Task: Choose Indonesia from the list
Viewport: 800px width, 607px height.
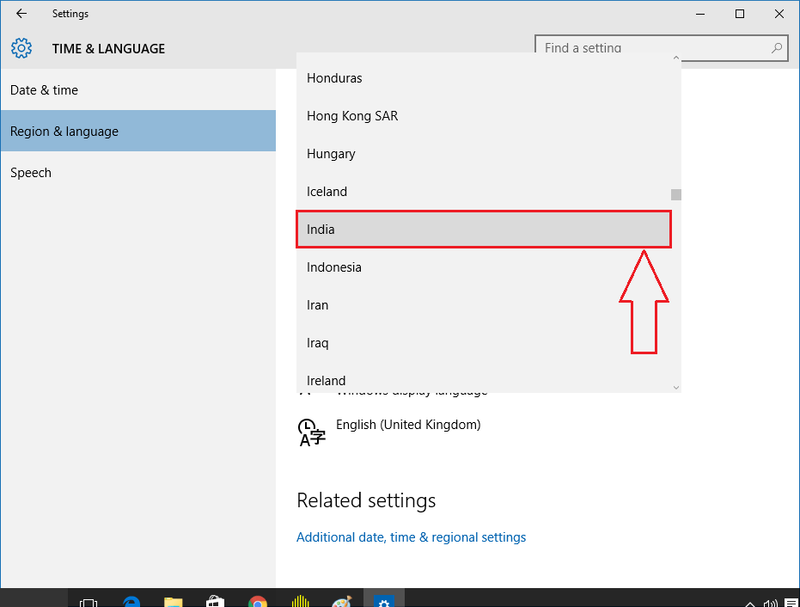Action: pos(483,267)
